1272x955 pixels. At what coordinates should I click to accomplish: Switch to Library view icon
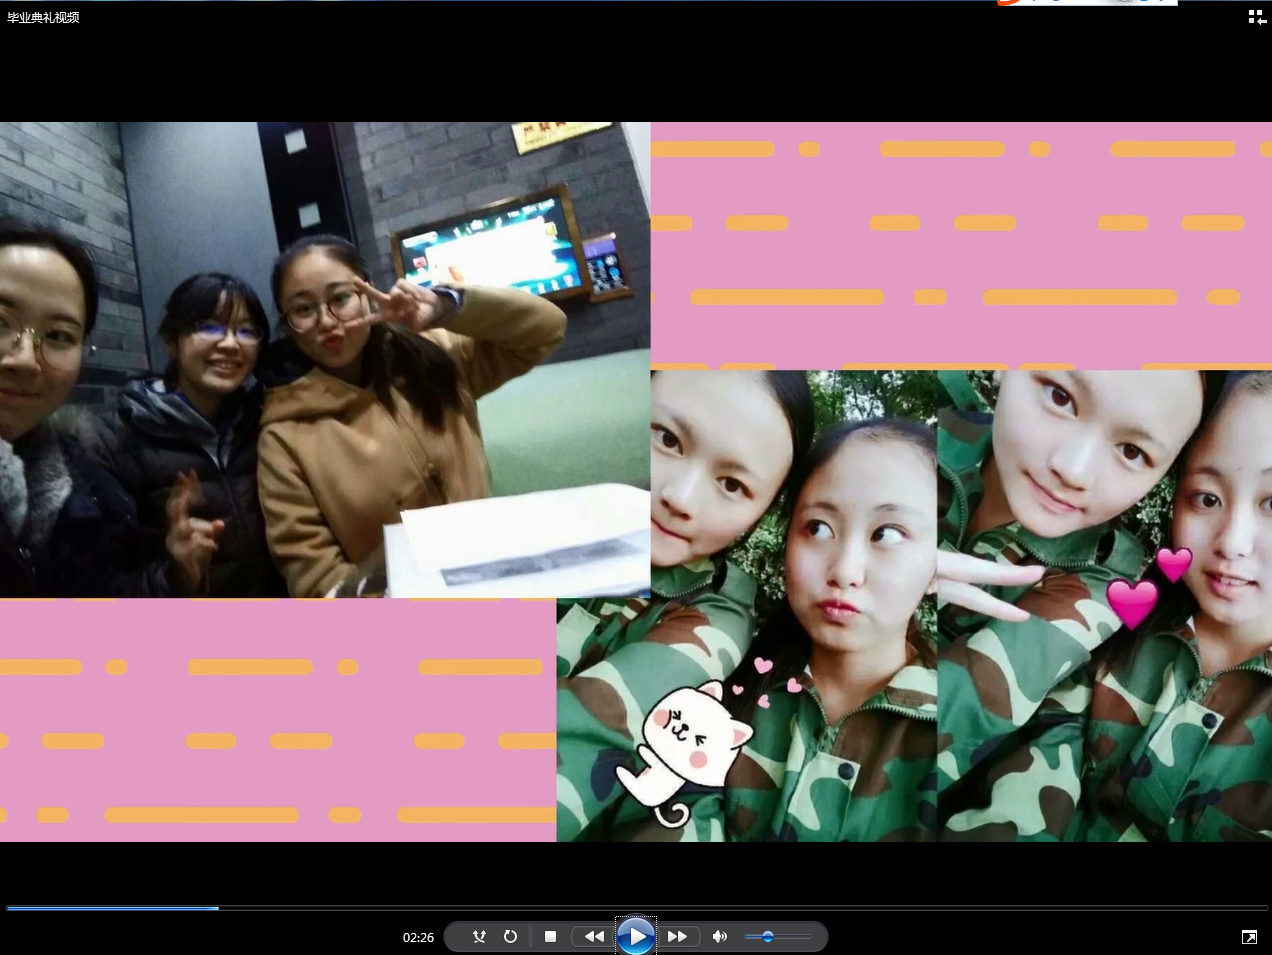click(x=1257, y=17)
